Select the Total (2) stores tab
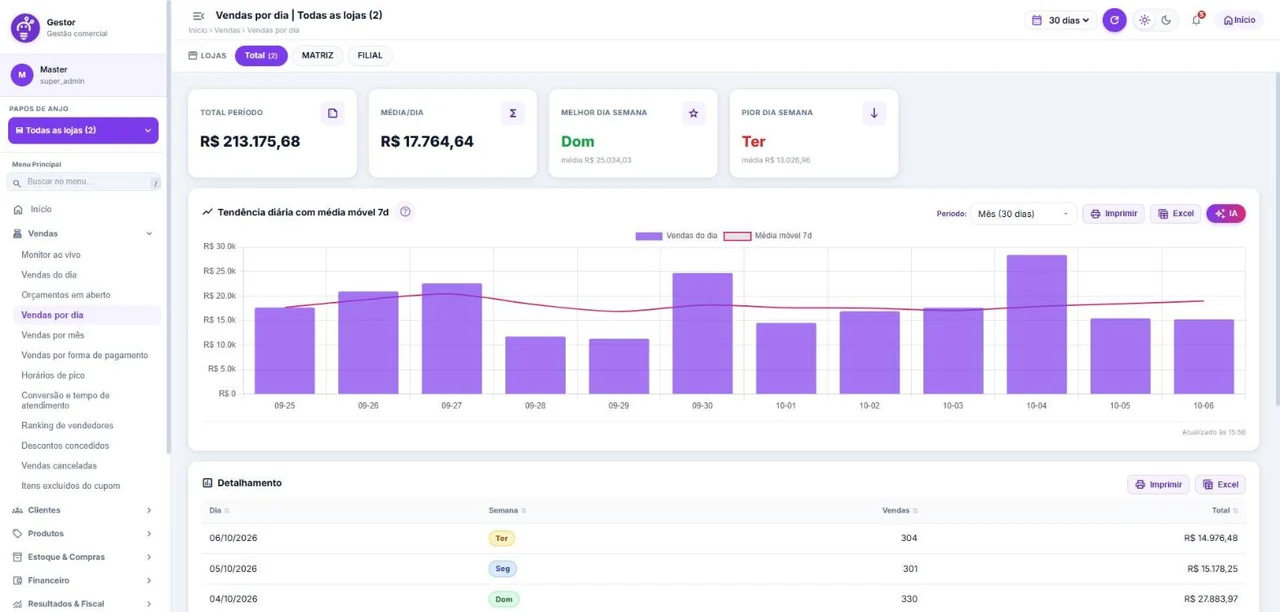This screenshot has width=1280, height=612. (x=261, y=56)
